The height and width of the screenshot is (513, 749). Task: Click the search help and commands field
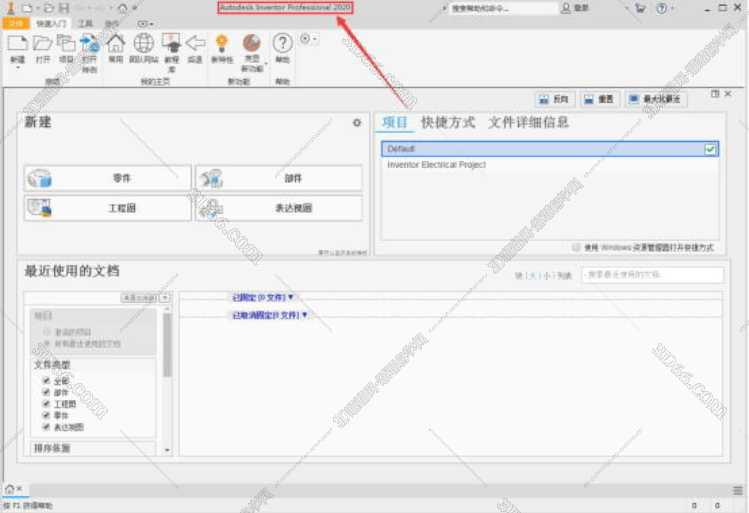coord(503,8)
